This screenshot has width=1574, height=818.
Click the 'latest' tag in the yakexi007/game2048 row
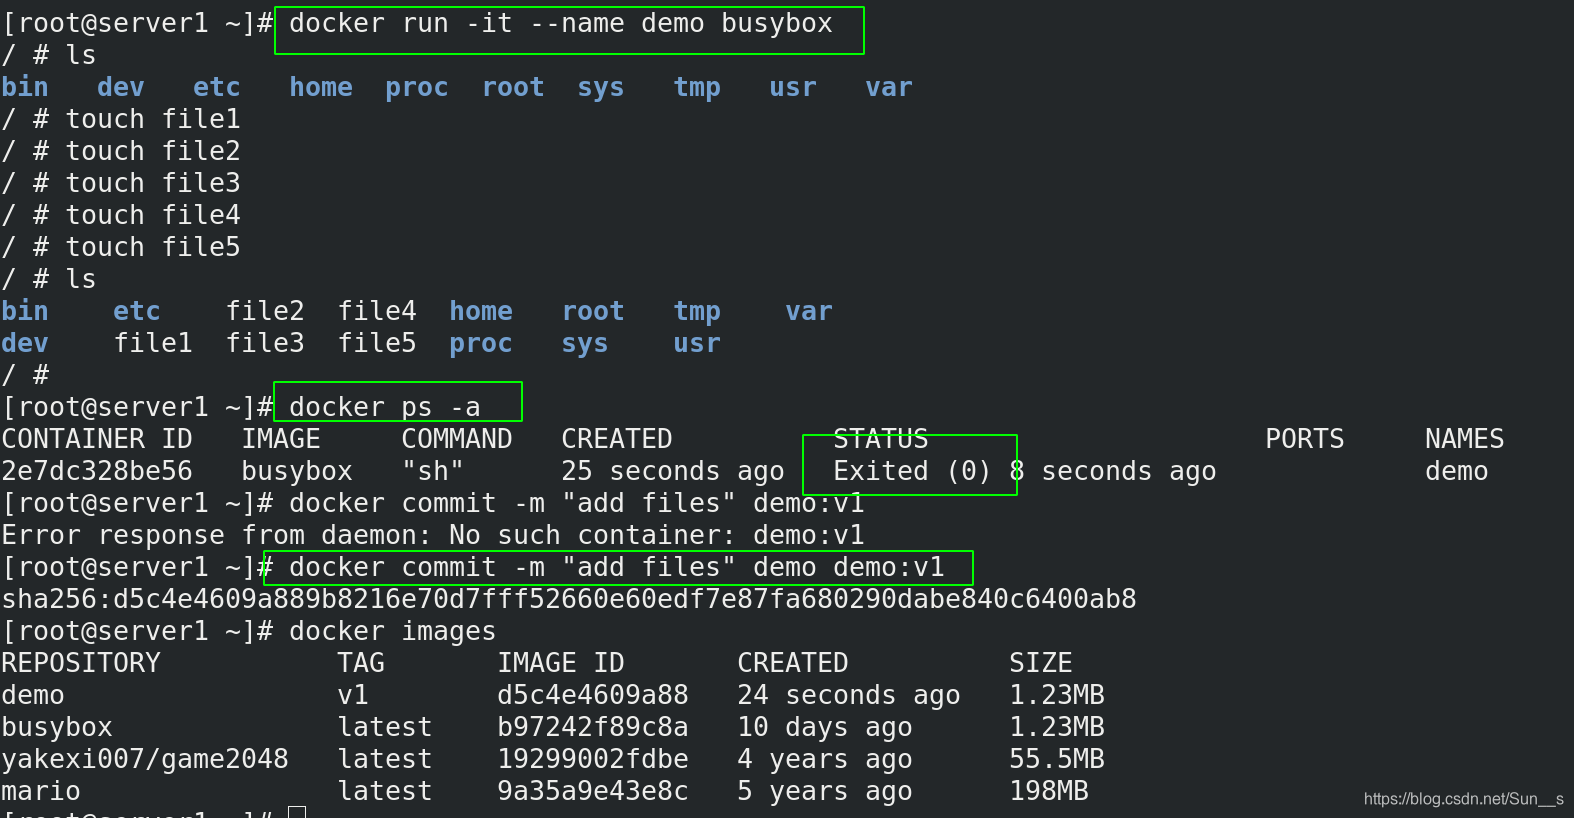tap(385, 759)
